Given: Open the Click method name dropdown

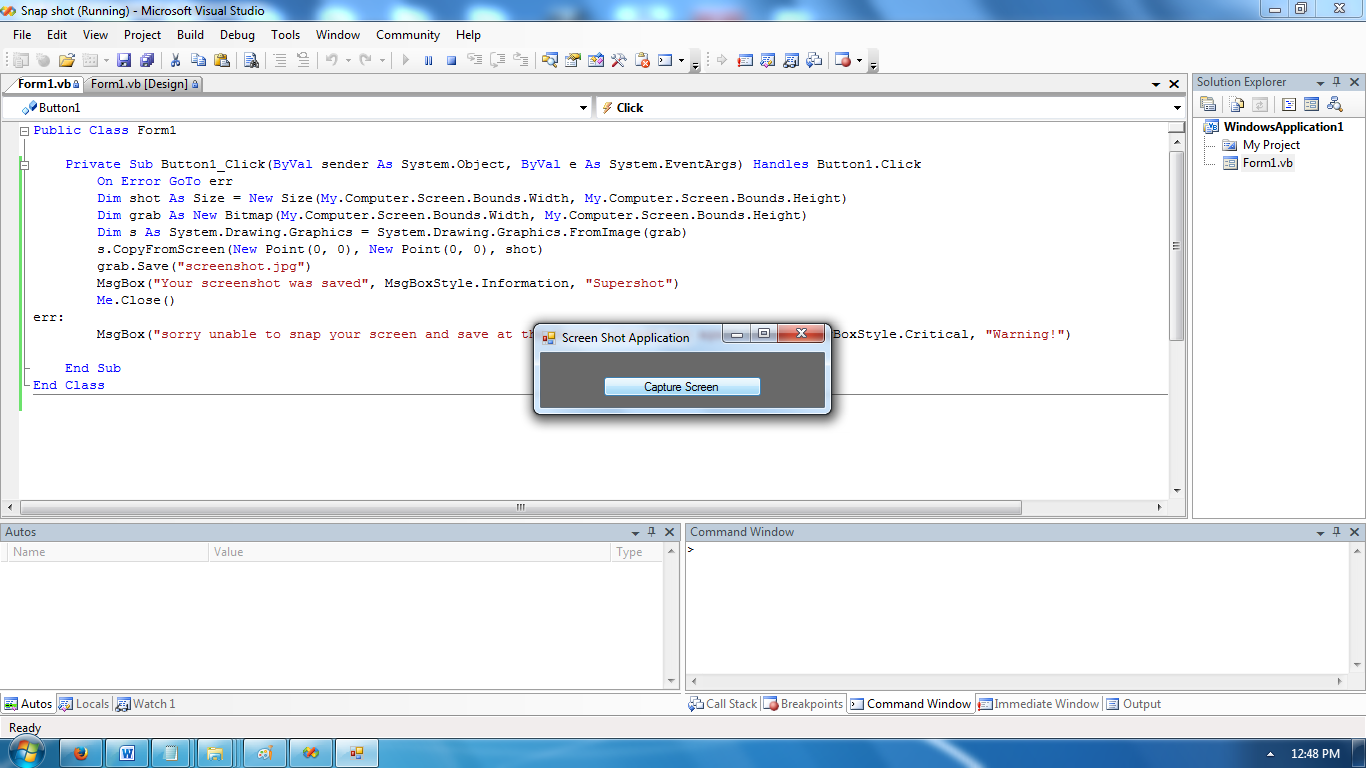Looking at the screenshot, I should tap(1177, 108).
